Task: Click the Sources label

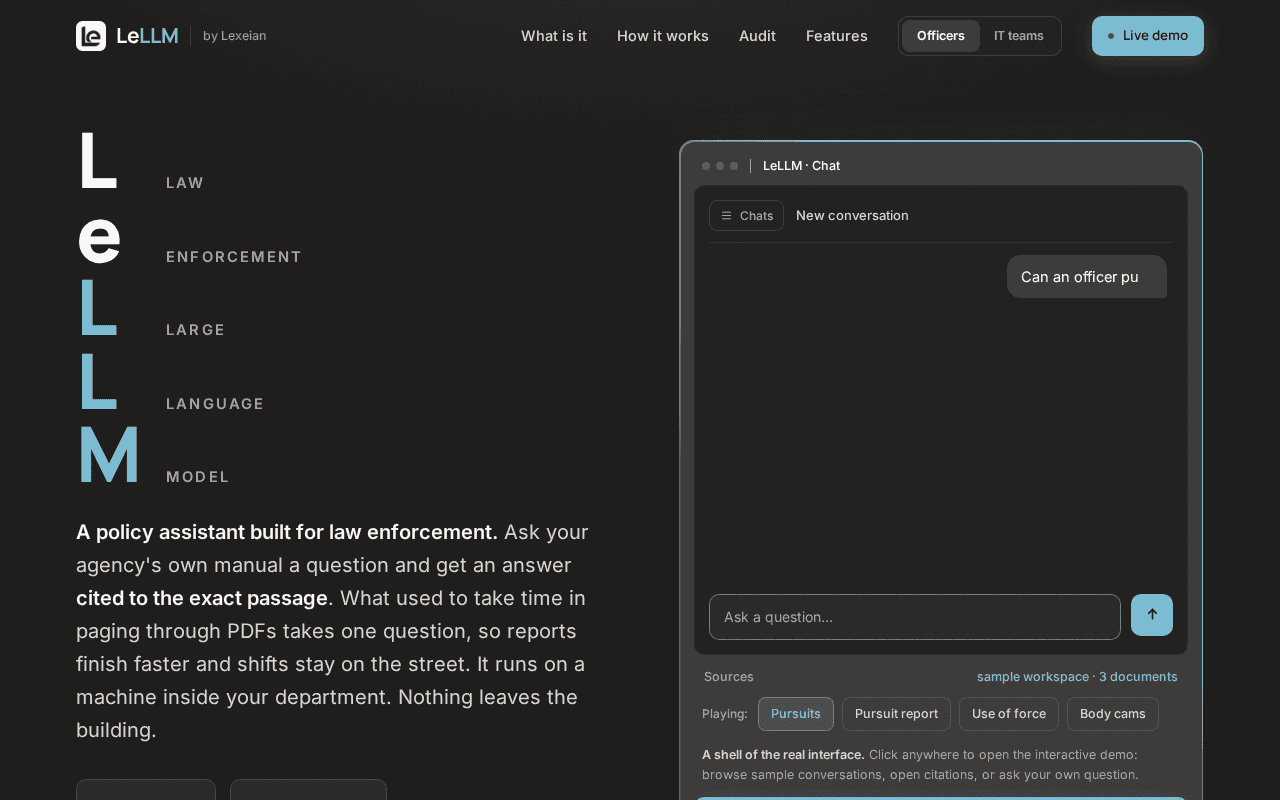Action: [x=729, y=677]
